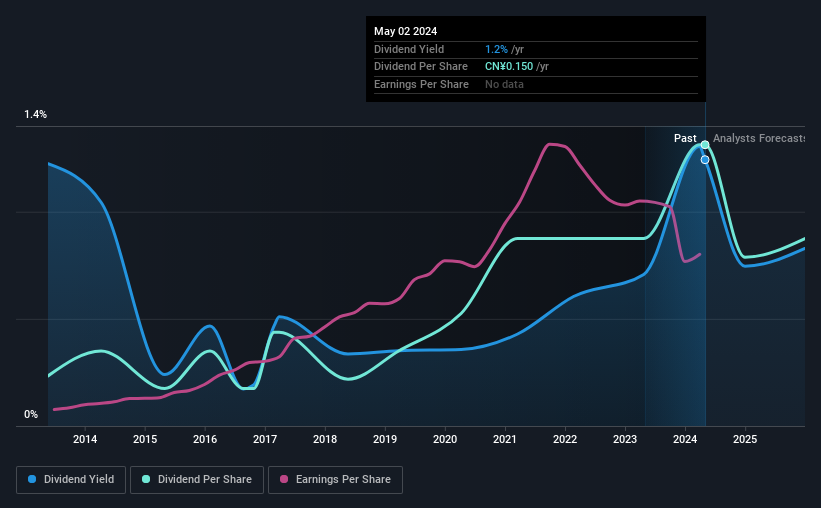Click the 0% y-axis label
Image resolution: width=821 pixels, height=508 pixels.
tap(31, 414)
